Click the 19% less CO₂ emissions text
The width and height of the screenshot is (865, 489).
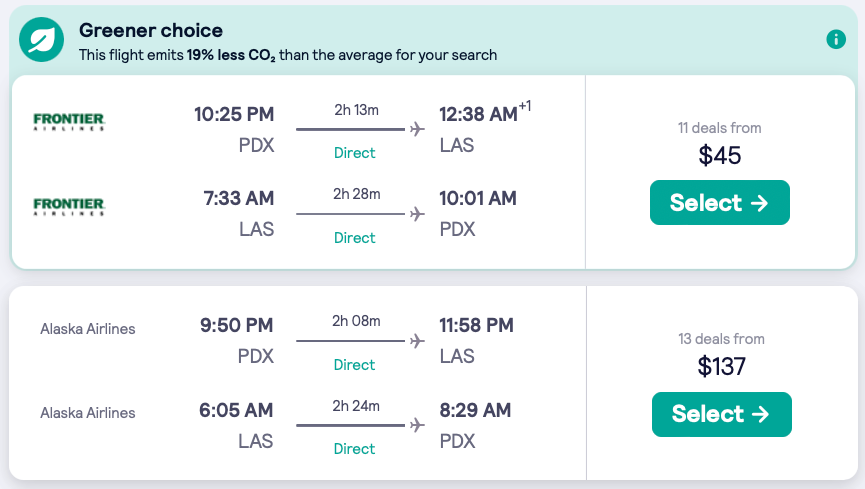(x=231, y=55)
